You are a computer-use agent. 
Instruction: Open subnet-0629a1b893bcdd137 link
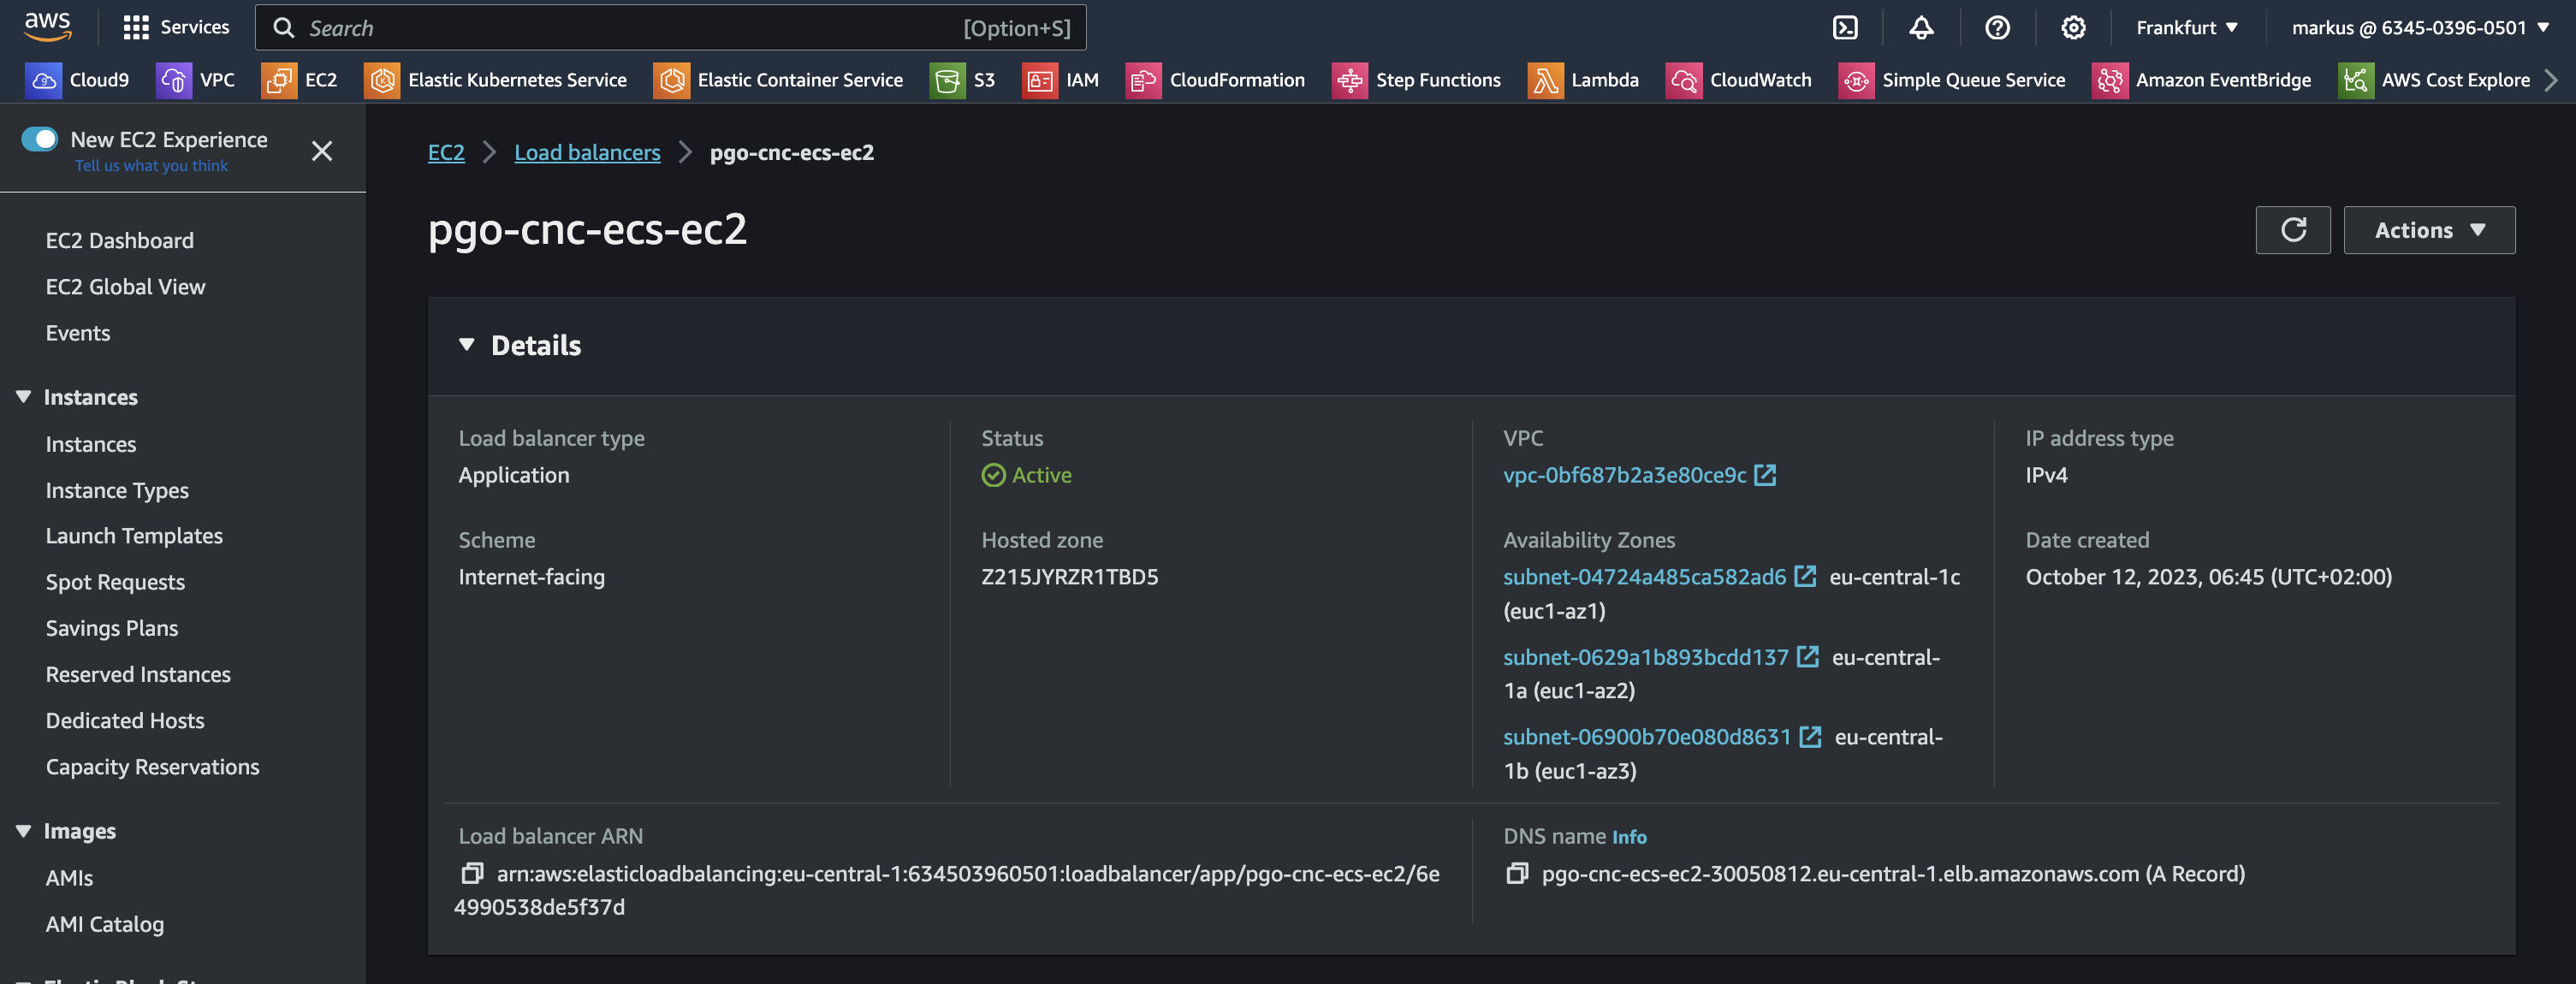(x=1646, y=657)
